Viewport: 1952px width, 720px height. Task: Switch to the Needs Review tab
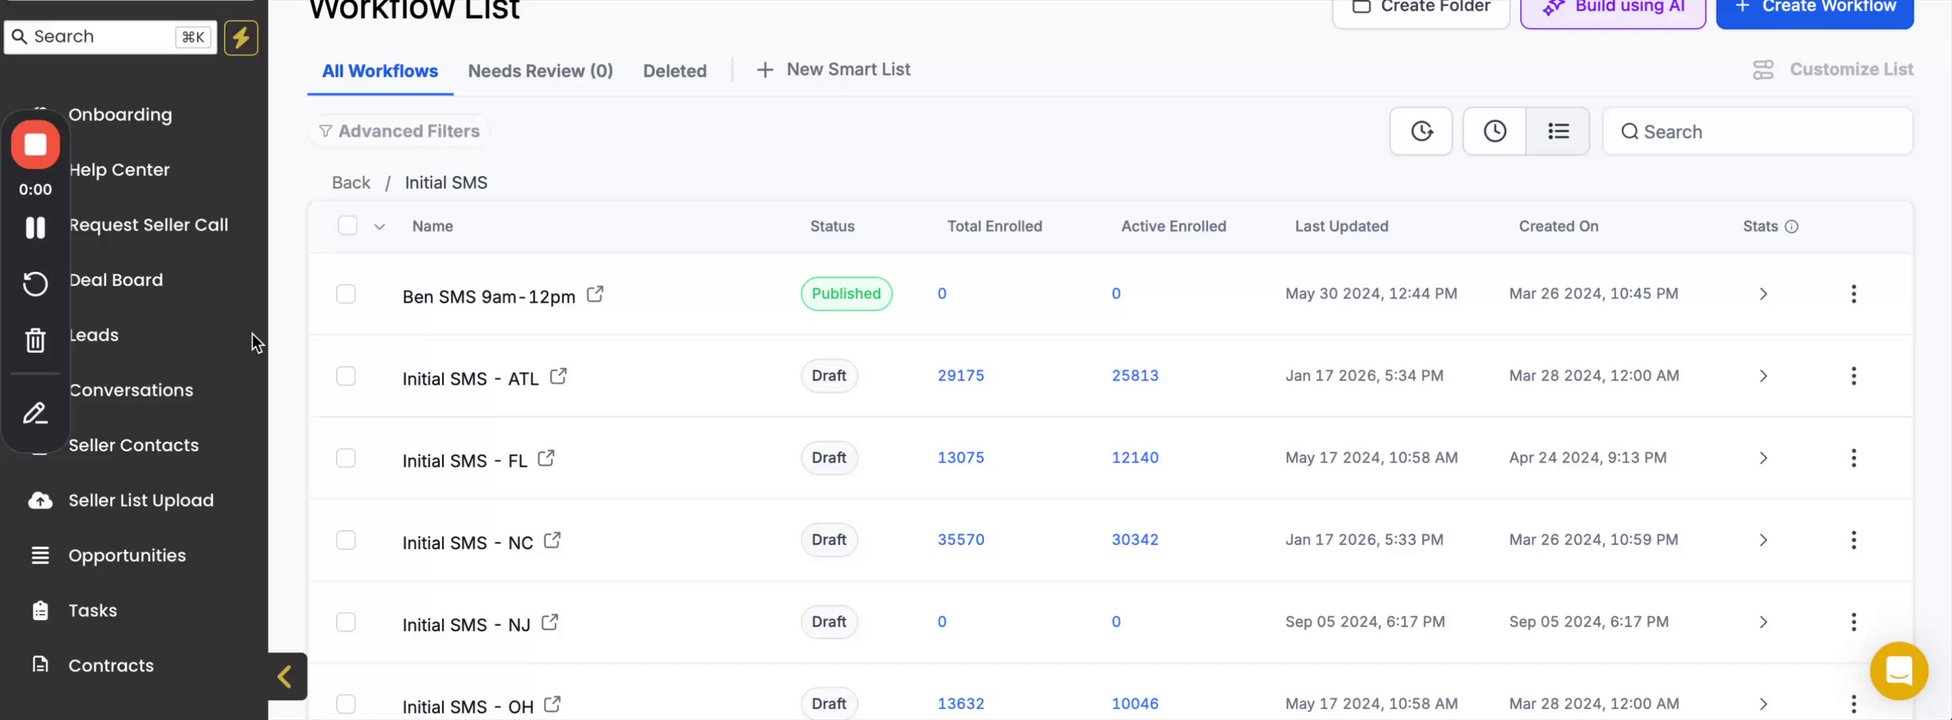pyautogui.click(x=540, y=71)
